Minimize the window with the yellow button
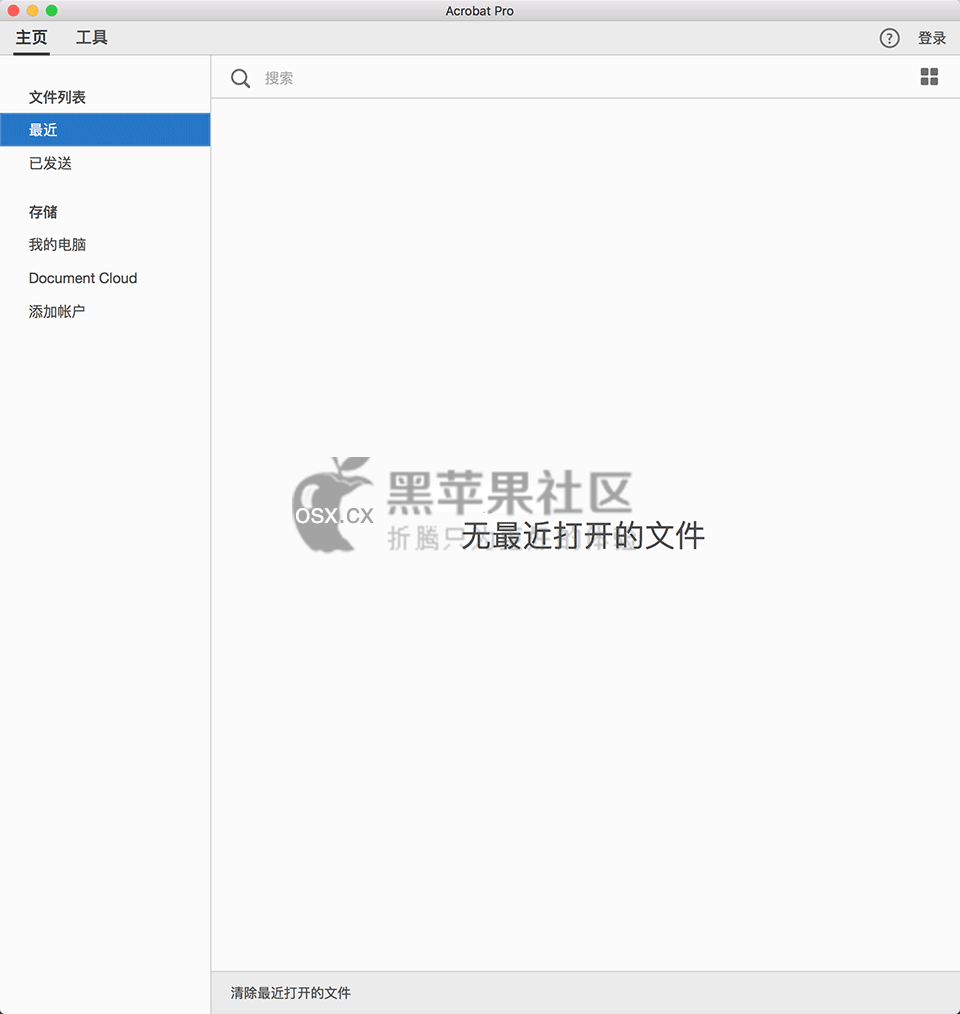The height and width of the screenshot is (1014, 960). pyautogui.click(x=32, y=10)
